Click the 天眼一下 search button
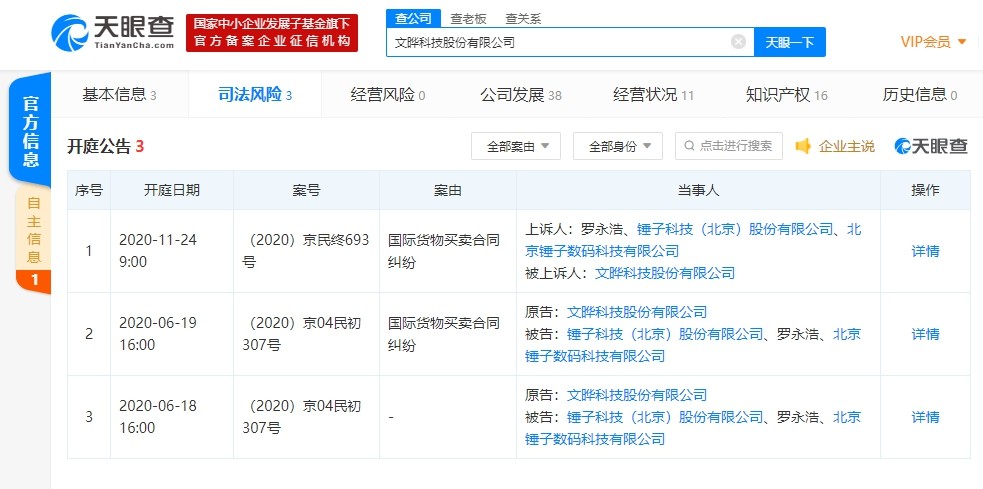 (x=789, y=42)
